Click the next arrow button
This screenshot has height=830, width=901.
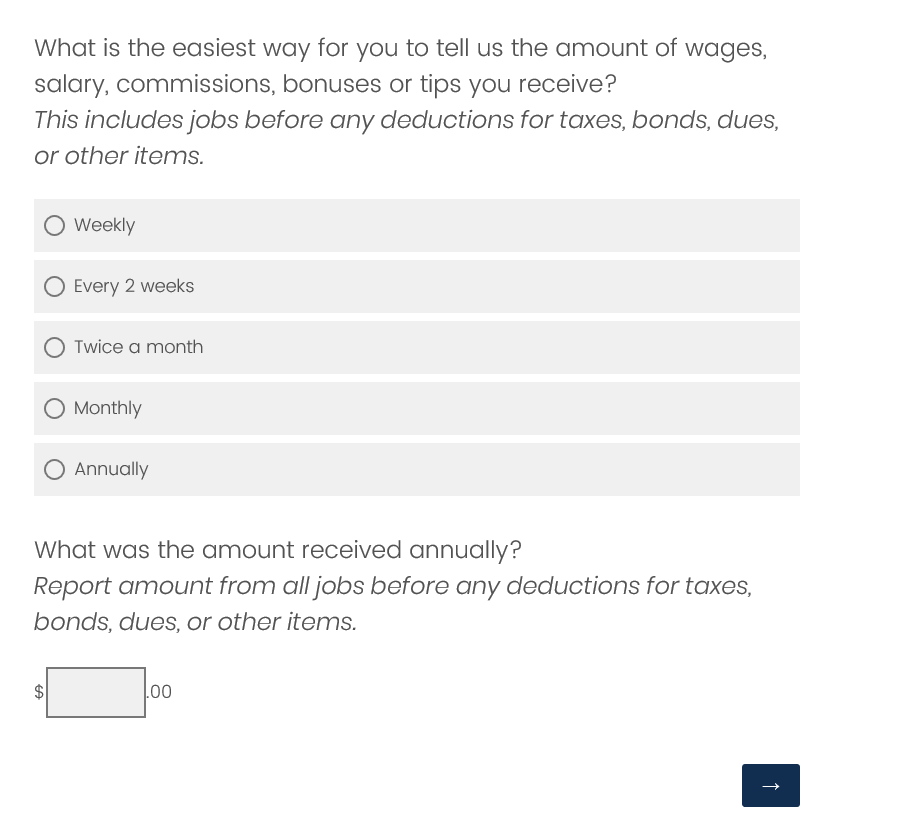pyautogui.click(x=770, y=785)
